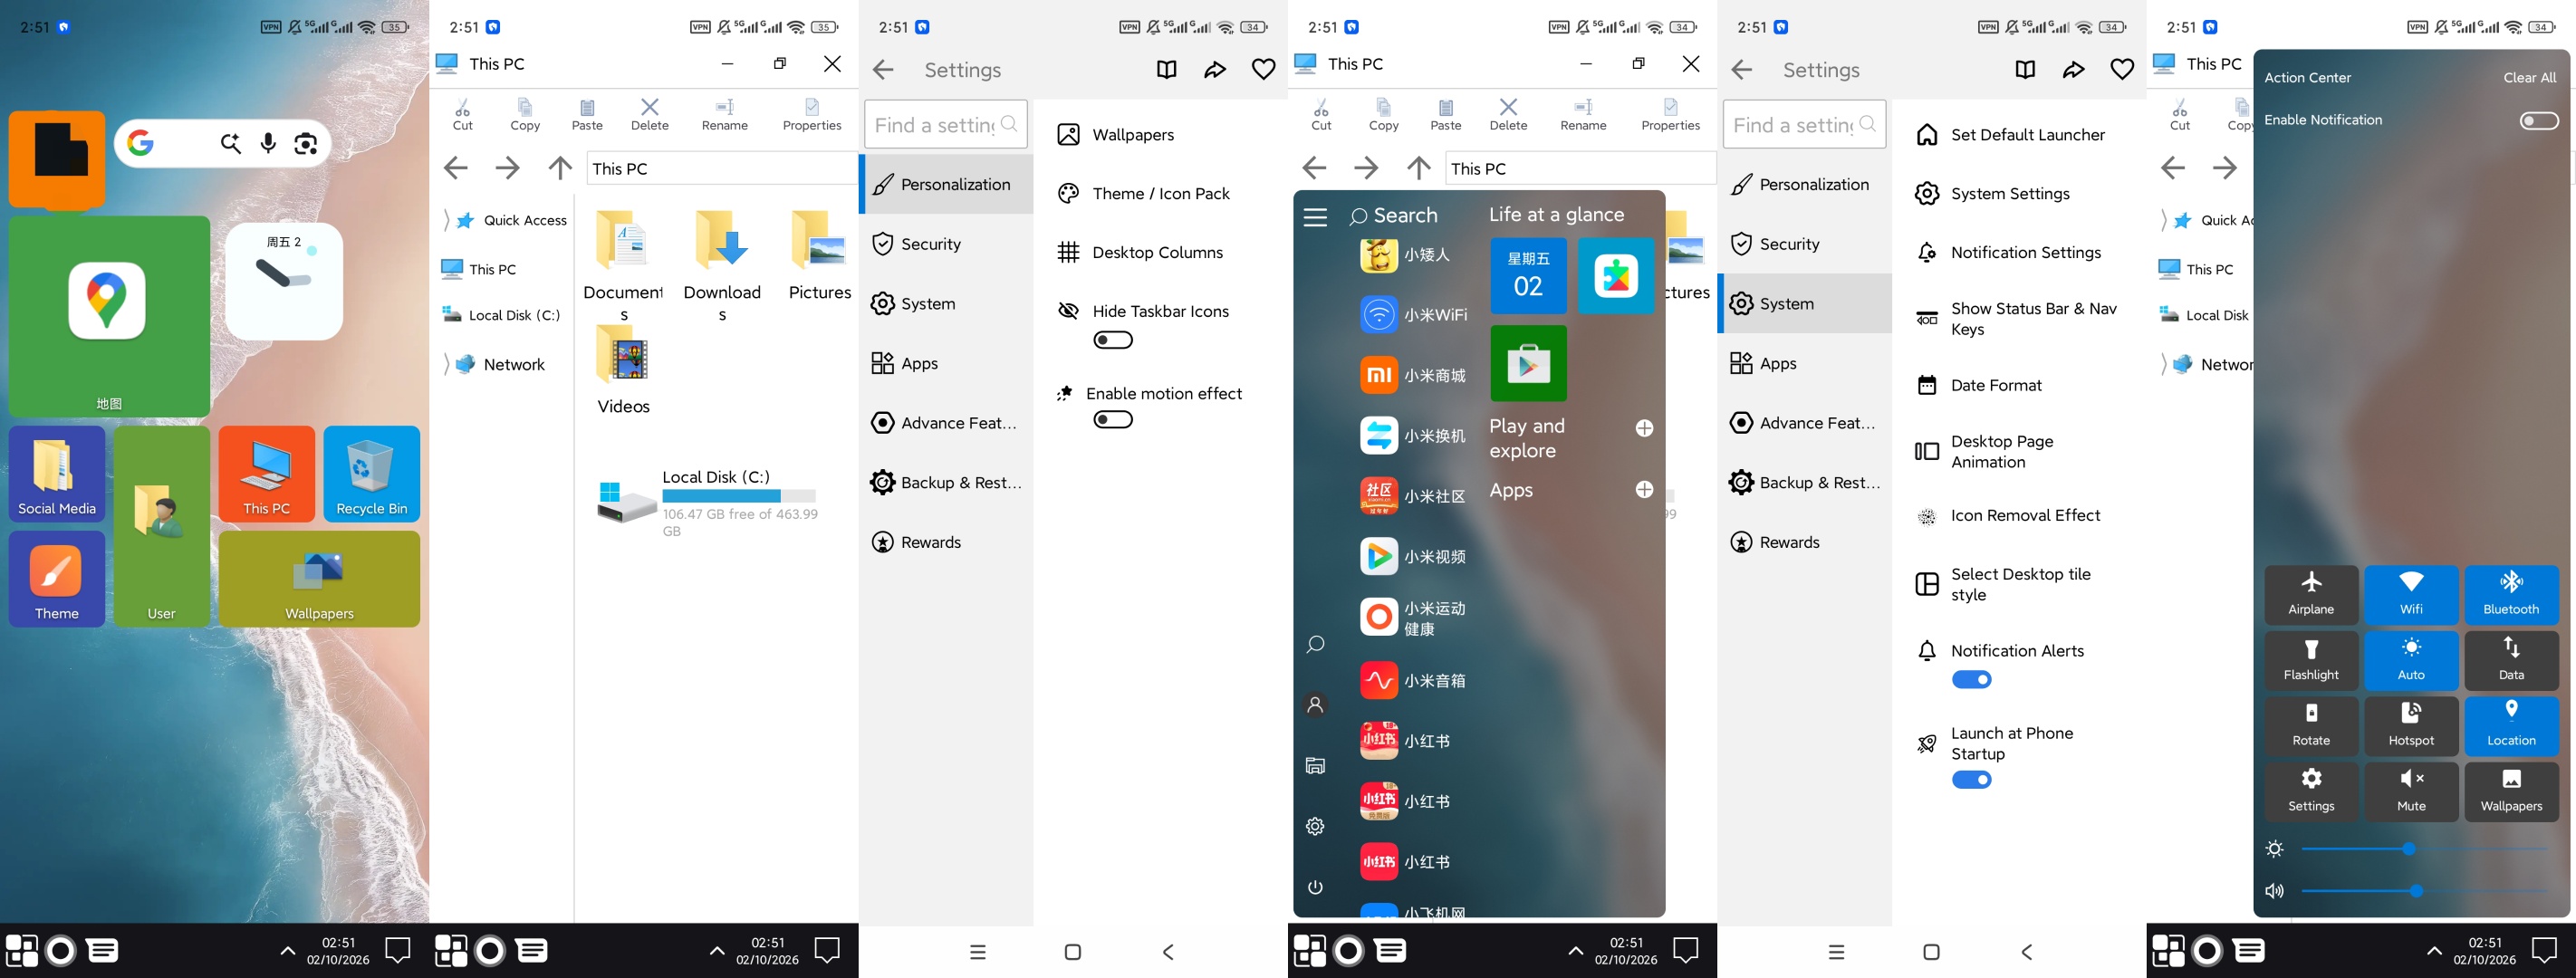Turn on the Flashlight tile
This screenshot has height=978, width=2576.
click(2311, 661)
